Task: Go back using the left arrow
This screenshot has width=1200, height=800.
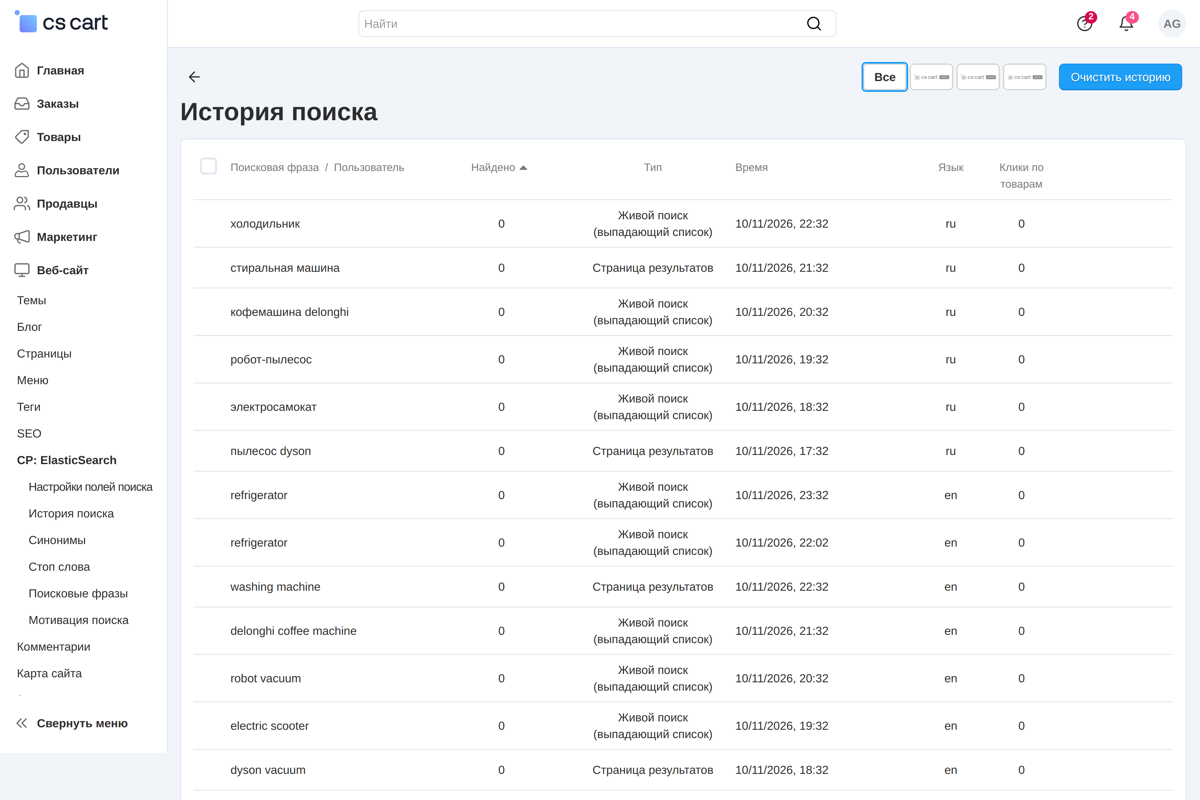Action: coord(194,77)
